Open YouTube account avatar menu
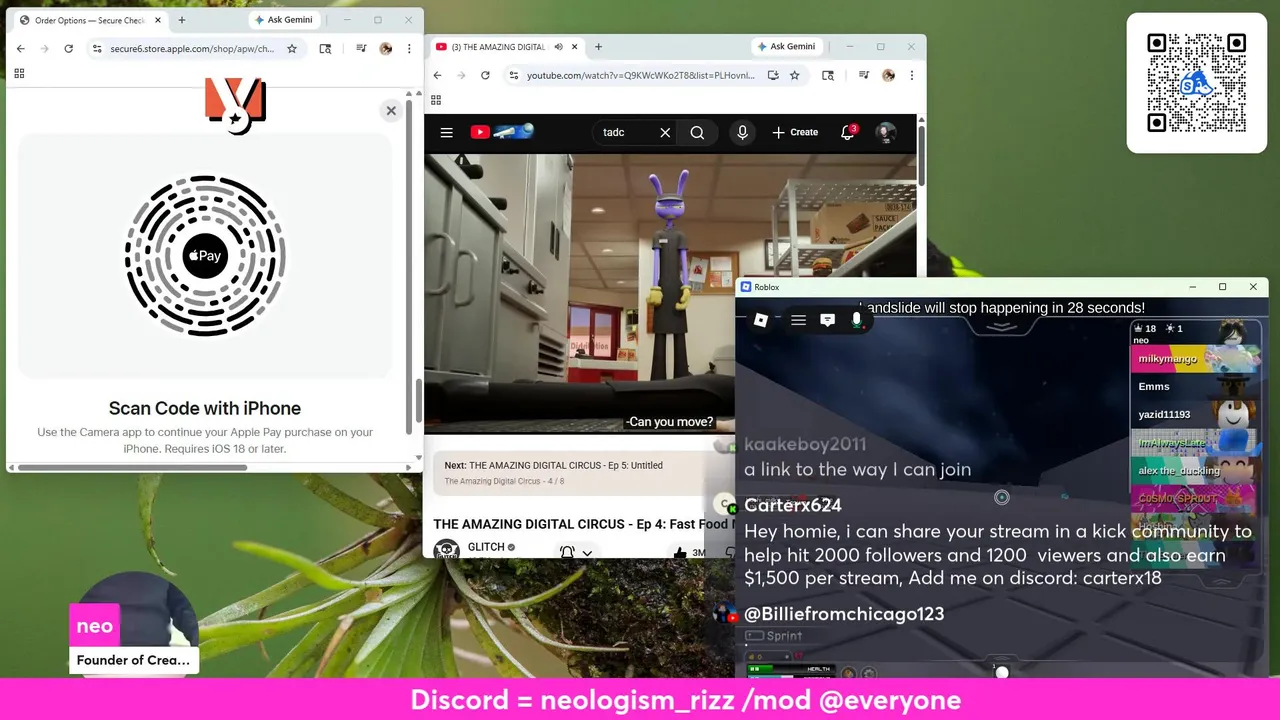This screenshot has width=1280, height=720. click(x=885, y=132)
